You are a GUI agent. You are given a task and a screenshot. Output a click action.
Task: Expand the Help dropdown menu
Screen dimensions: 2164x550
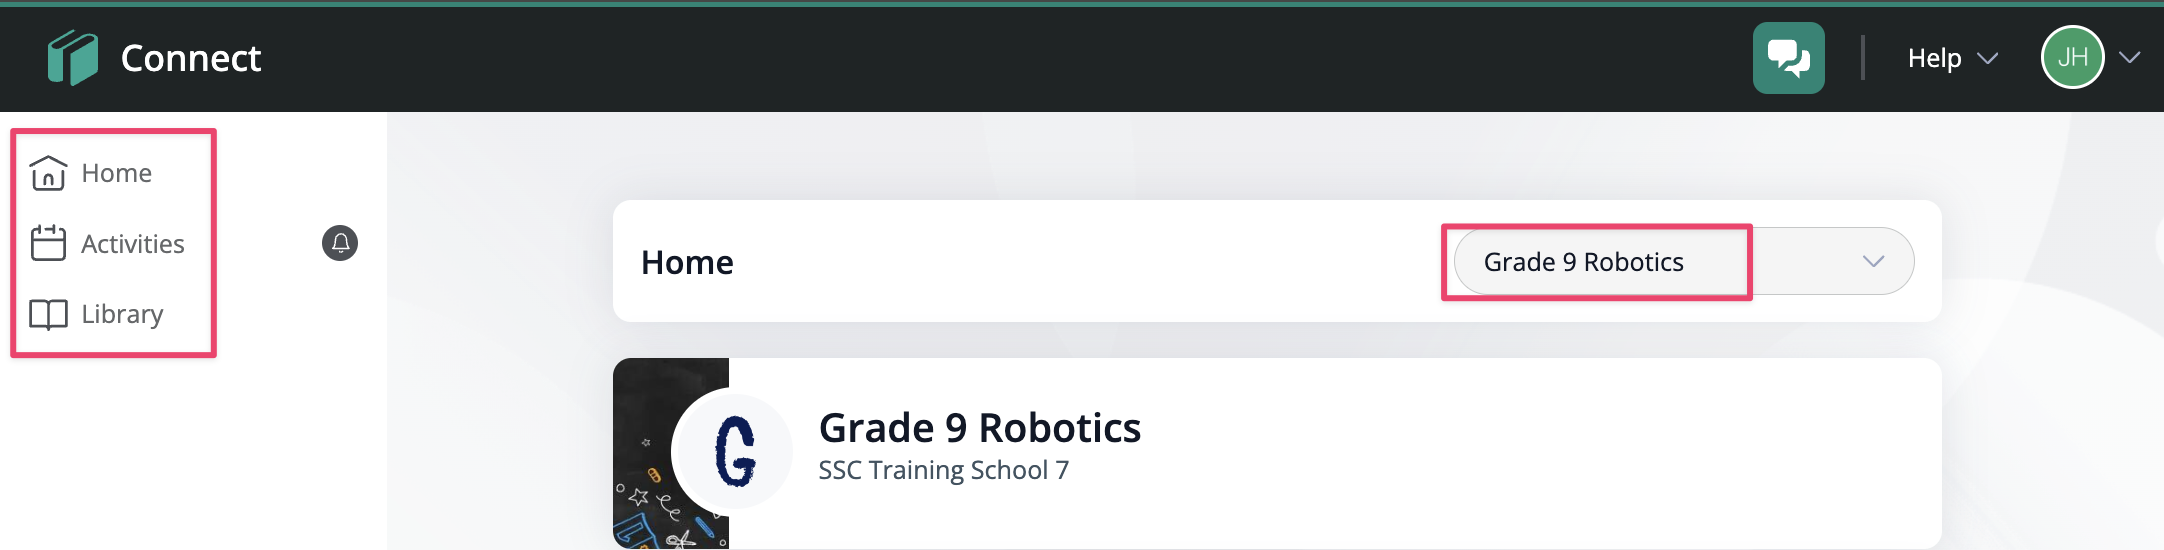tap(1952, 58)
